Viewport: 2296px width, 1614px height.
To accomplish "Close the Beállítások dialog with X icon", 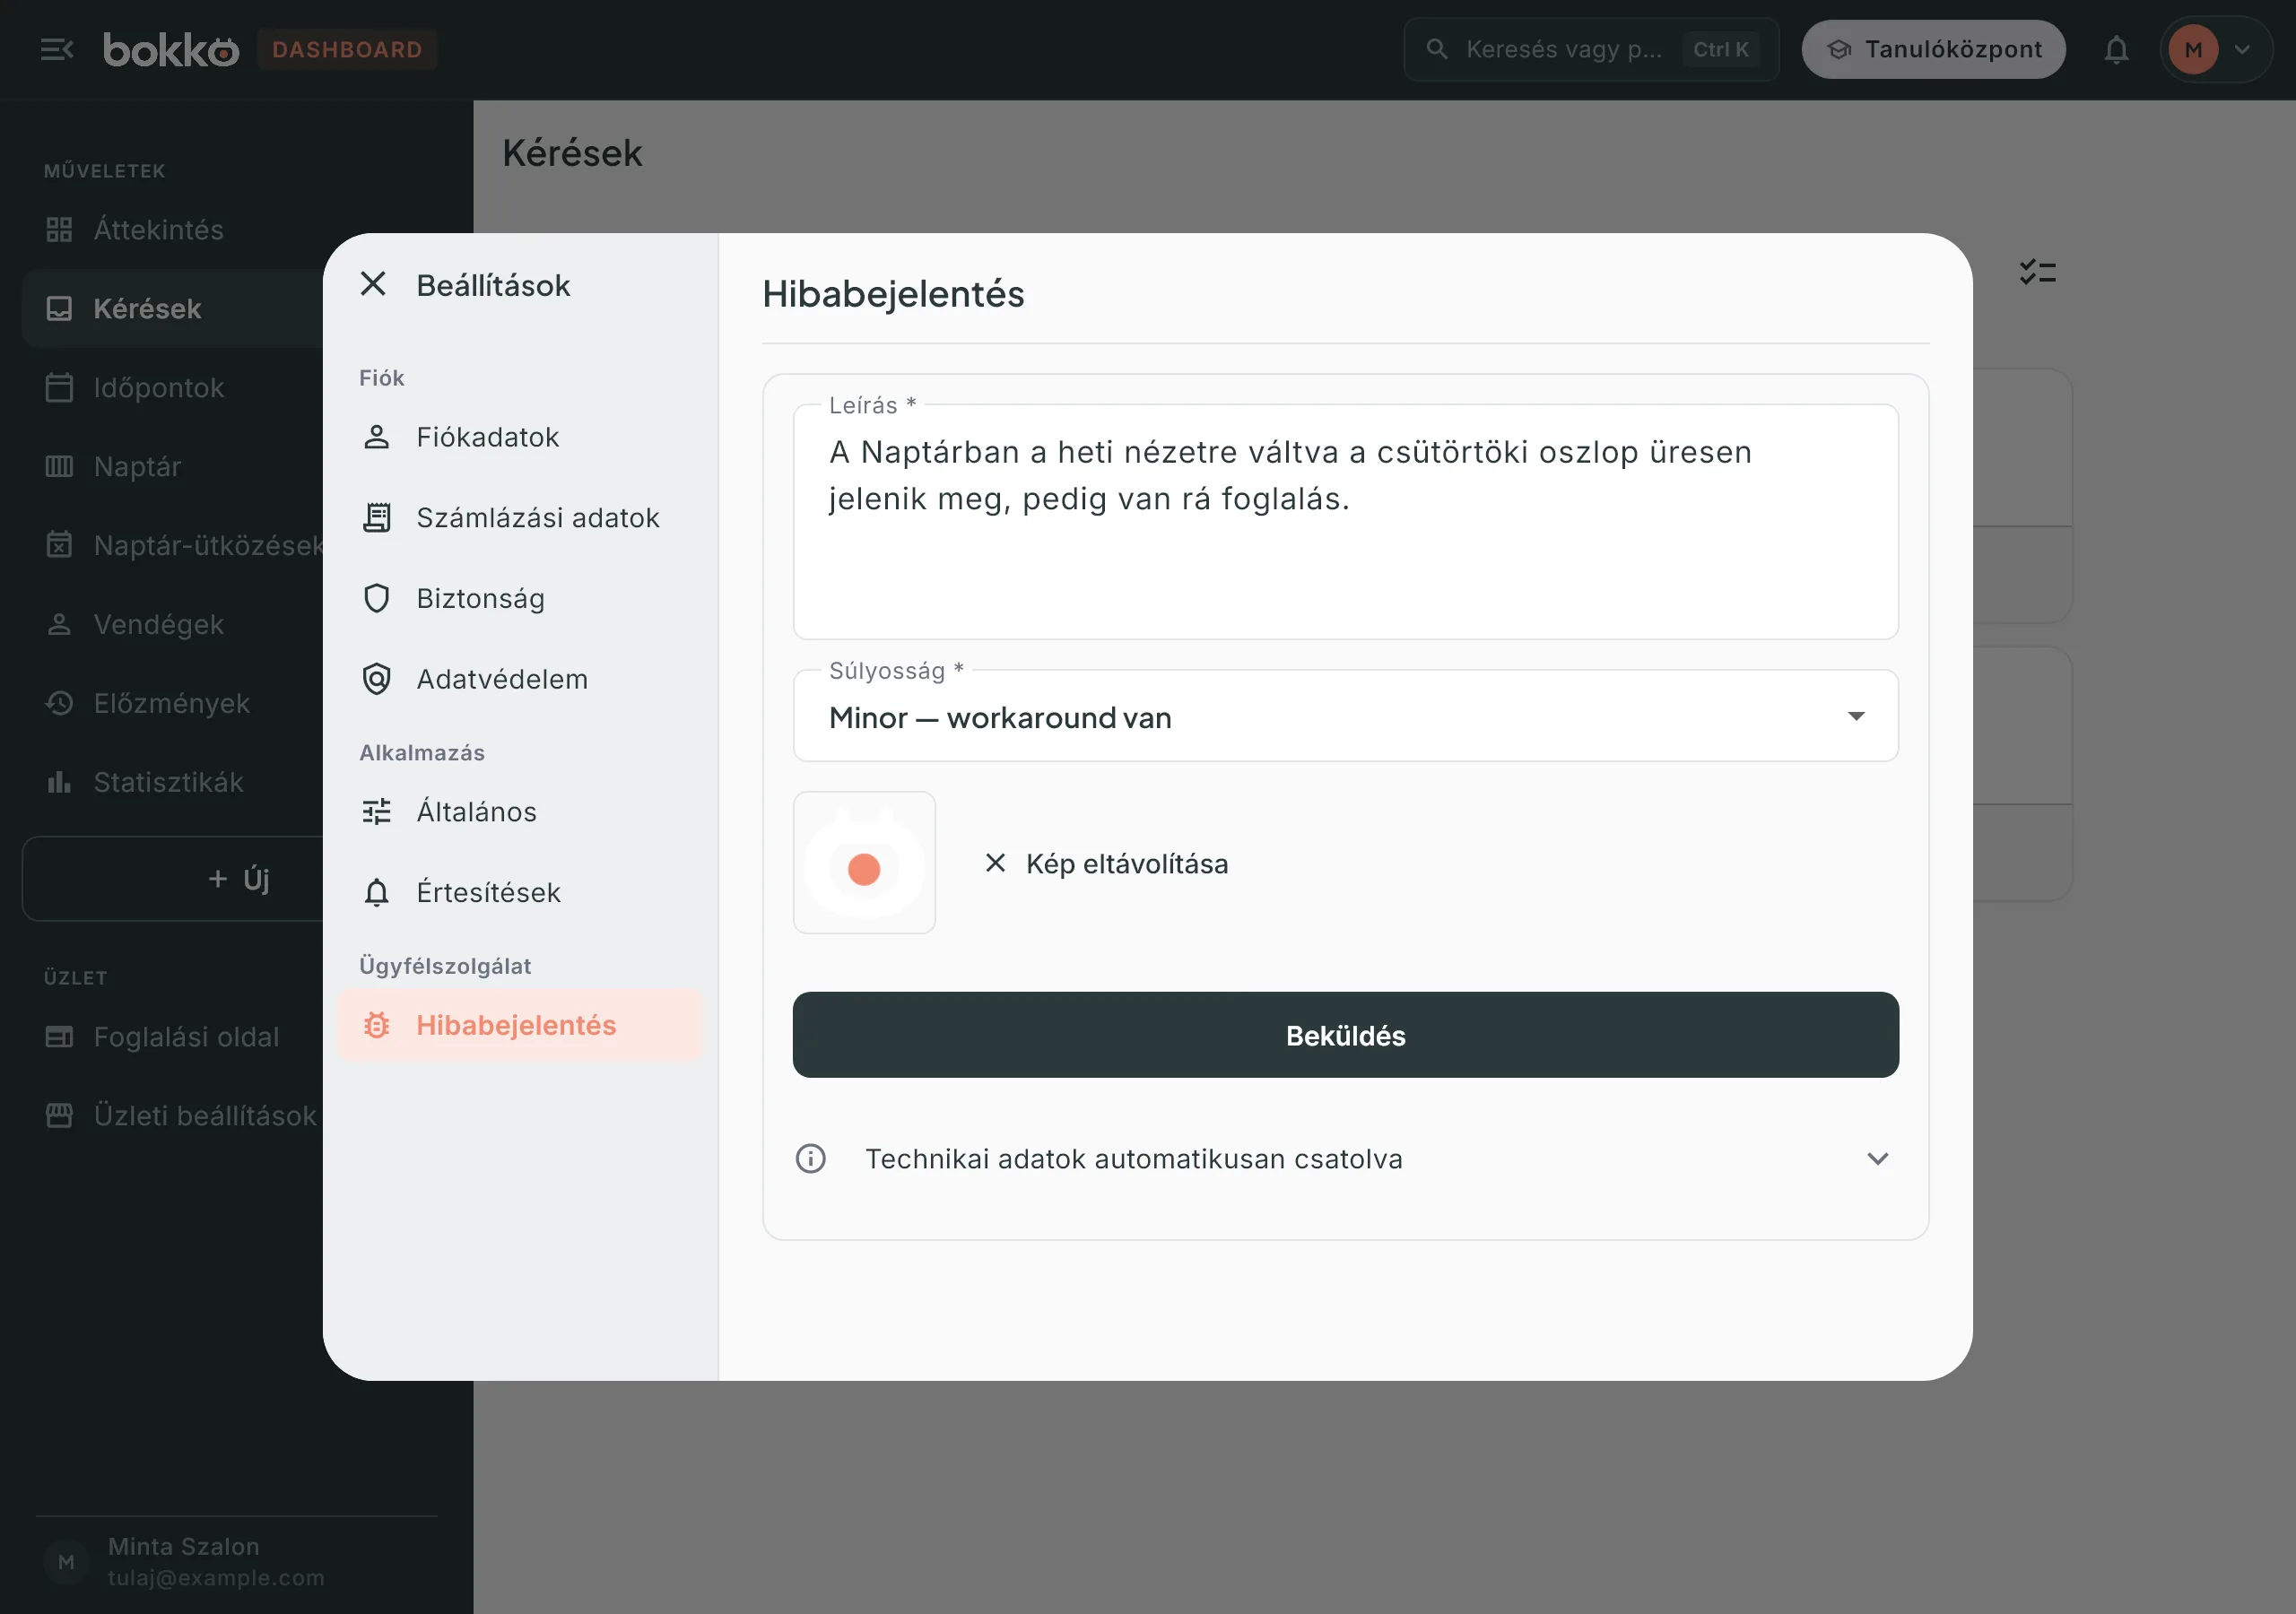I will (373, 285).
